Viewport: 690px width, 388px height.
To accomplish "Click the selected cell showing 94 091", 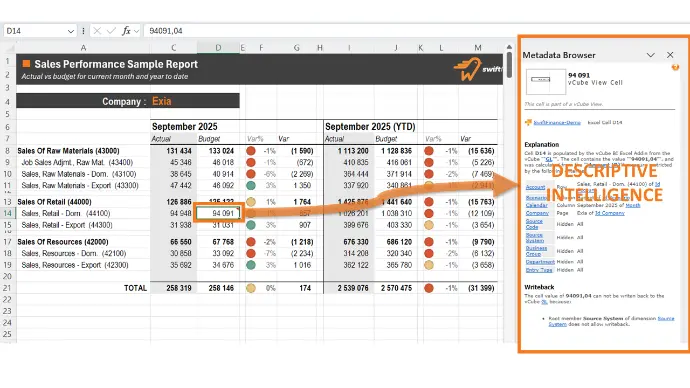I will 218,213.
